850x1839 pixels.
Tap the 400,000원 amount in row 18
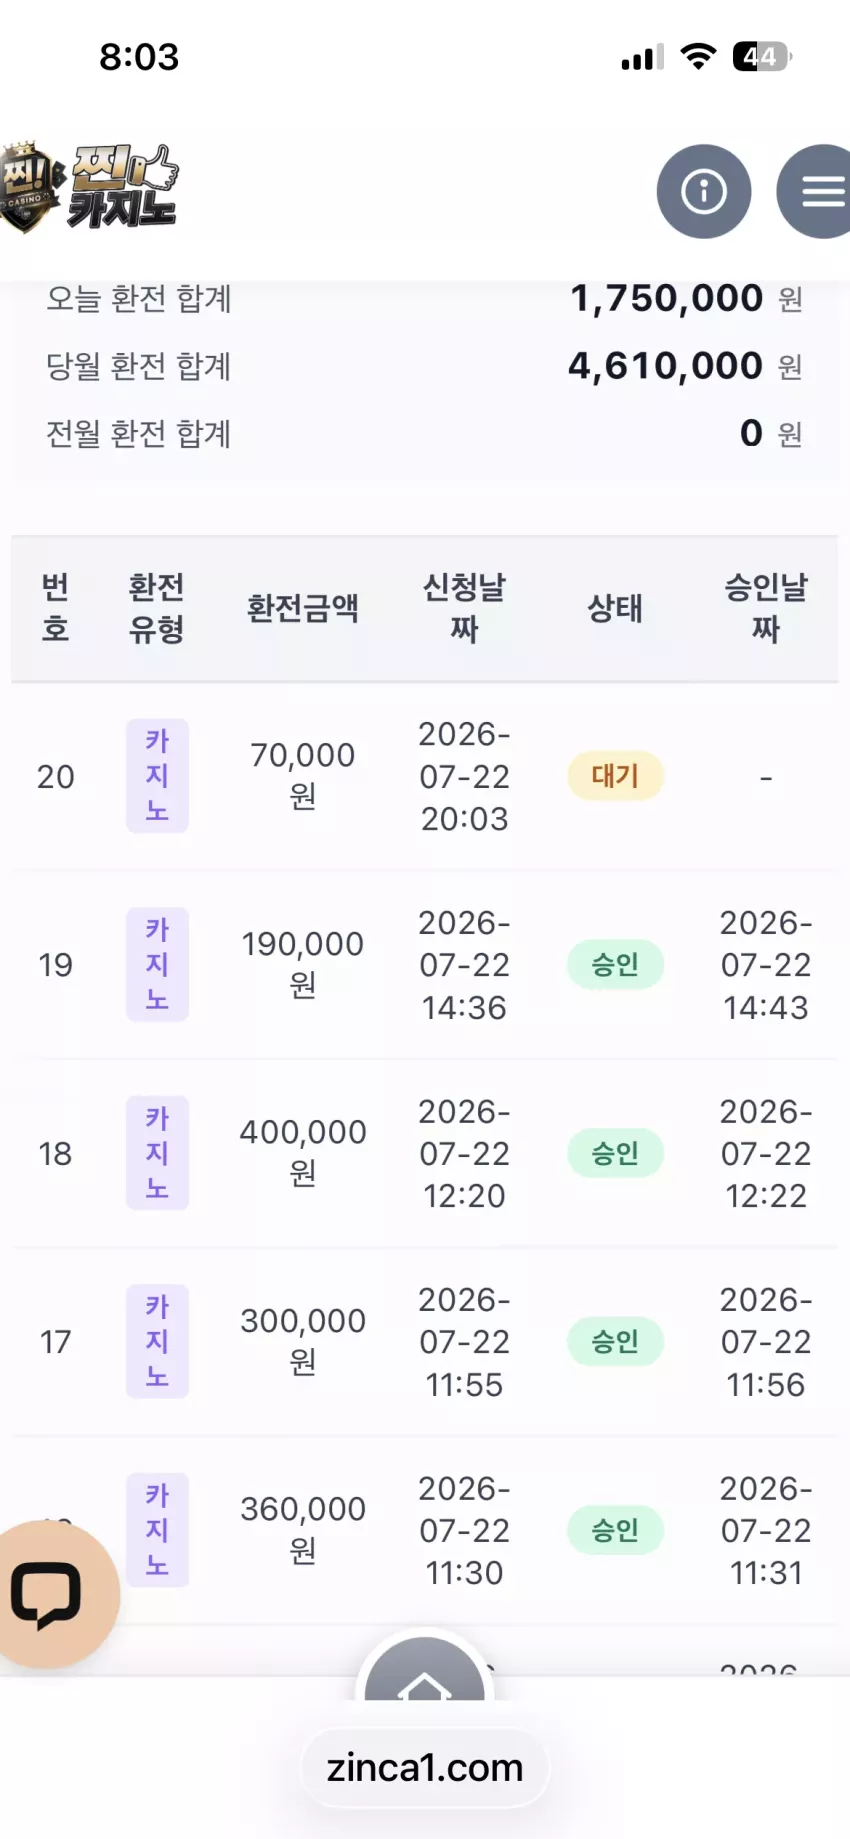coord(303,1152)
